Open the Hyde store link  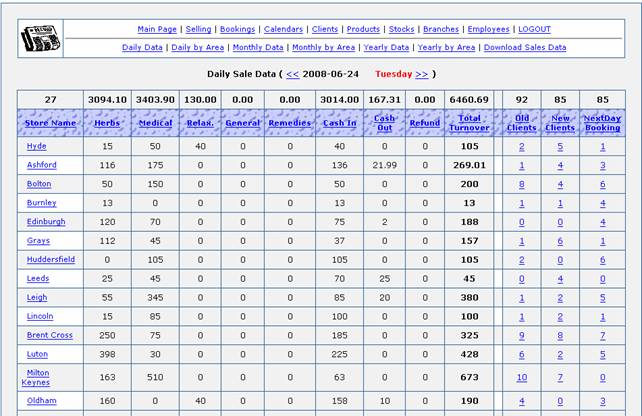click(36, 146)
